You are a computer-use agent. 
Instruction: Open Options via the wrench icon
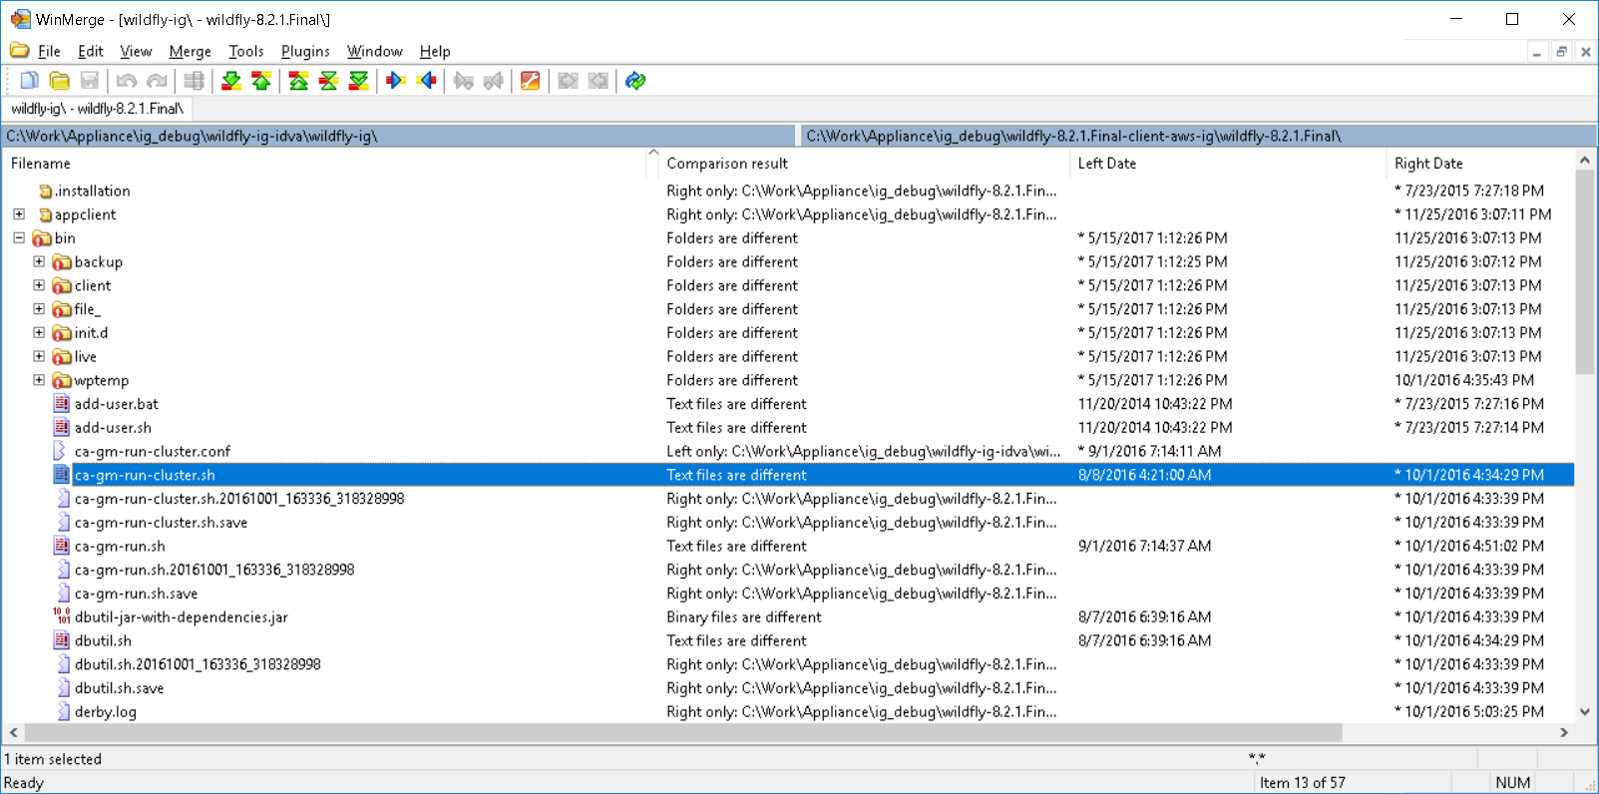coord(531,81)
